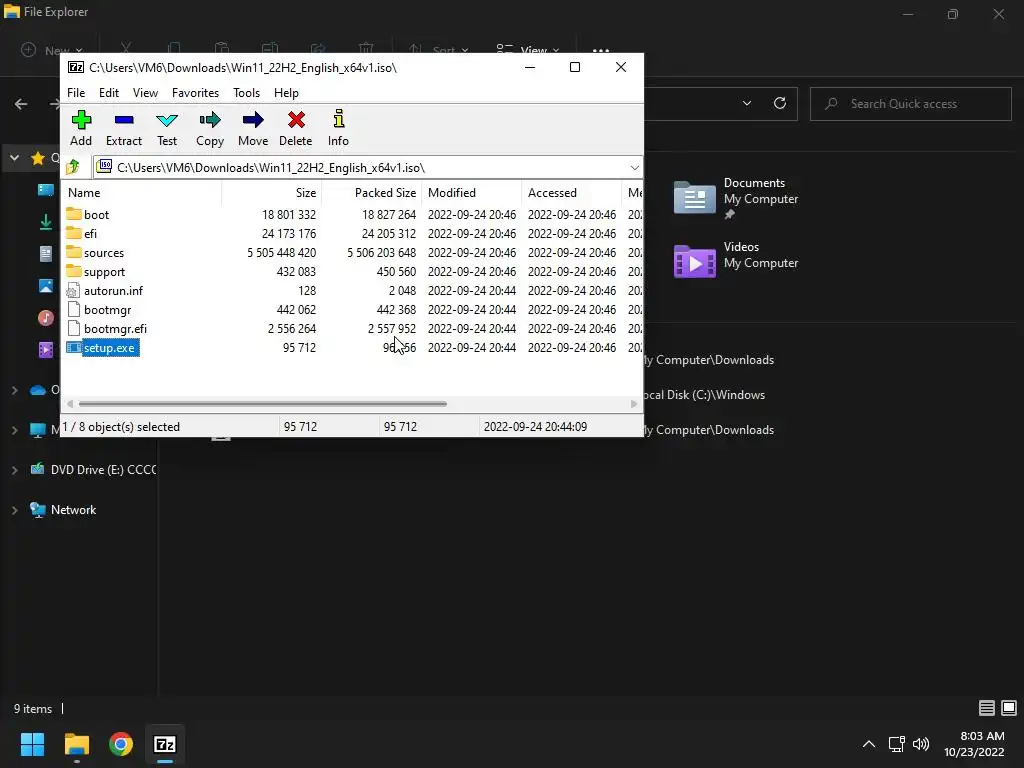The height and width of the screenshot is (768, 1024).
Task: Open the Edit menu
Action: (x=108, y=93)
